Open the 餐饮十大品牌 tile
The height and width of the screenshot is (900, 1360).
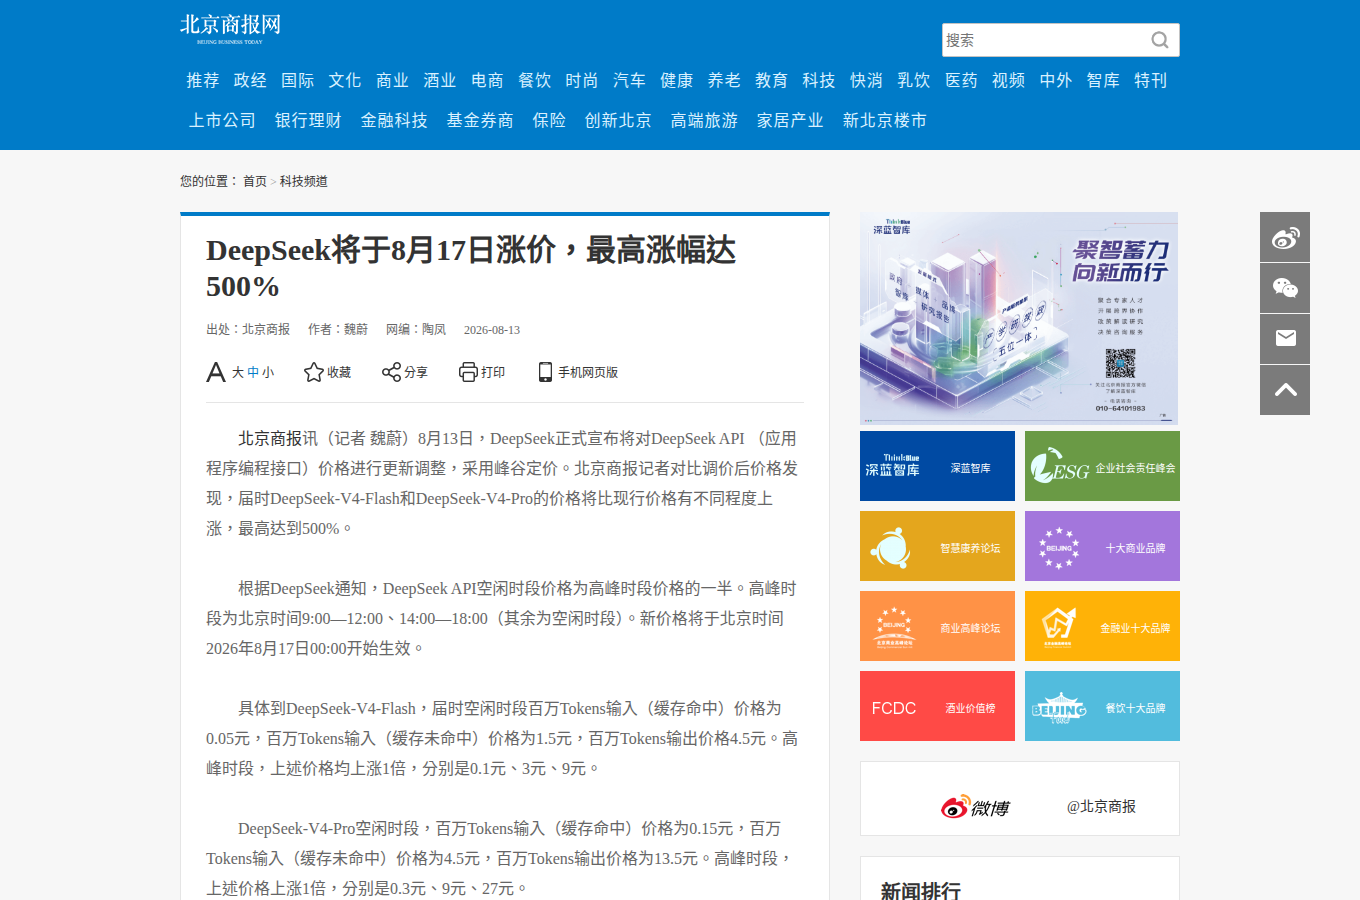[x=1102, y=706]
